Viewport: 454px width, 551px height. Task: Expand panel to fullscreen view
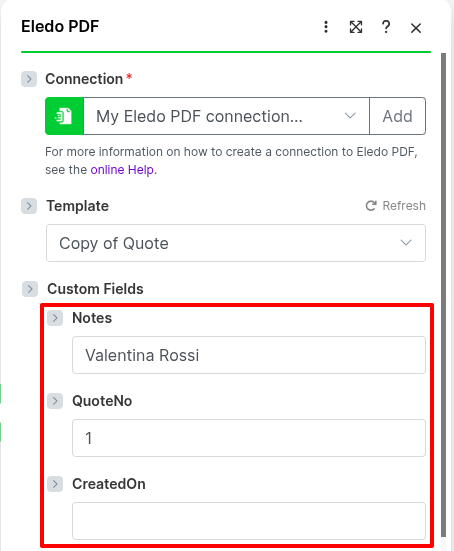(356, 27)
